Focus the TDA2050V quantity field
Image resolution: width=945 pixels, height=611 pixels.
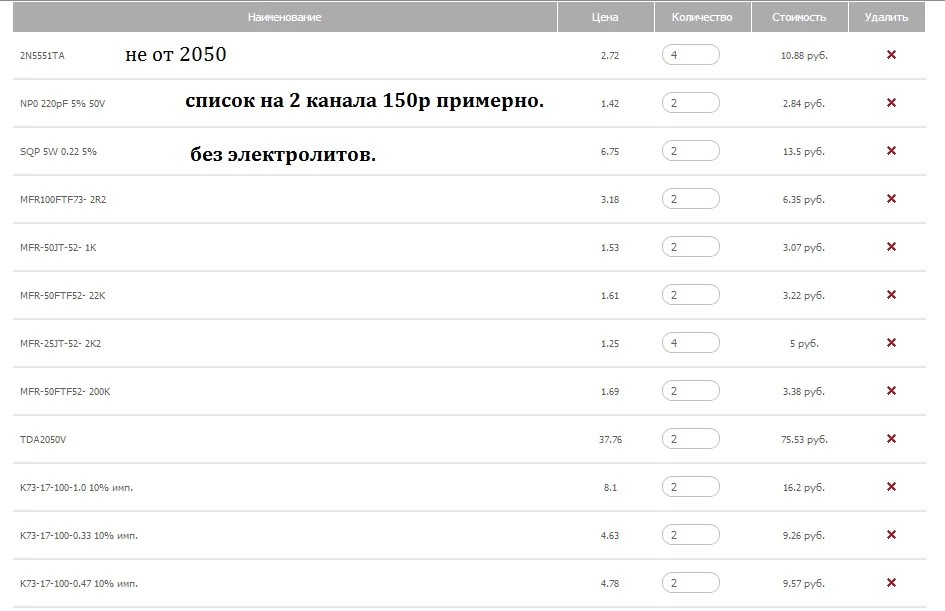691,439
